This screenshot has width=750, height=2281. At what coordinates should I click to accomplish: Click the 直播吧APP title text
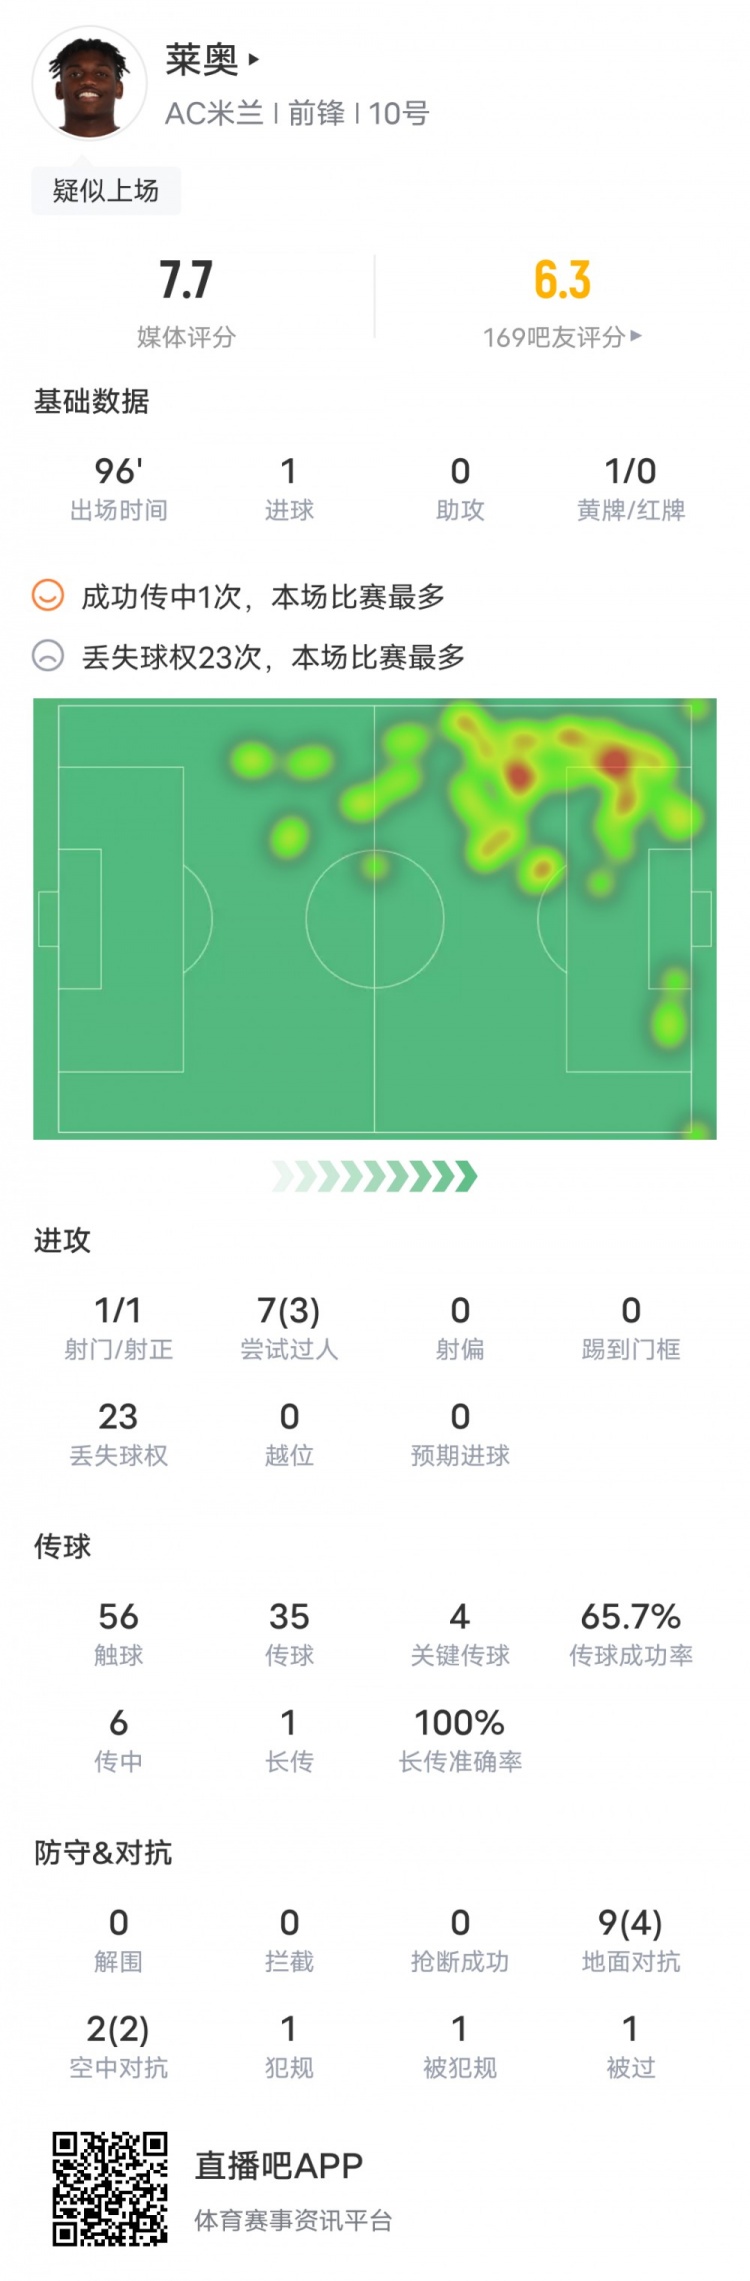tap(279, 2165)
